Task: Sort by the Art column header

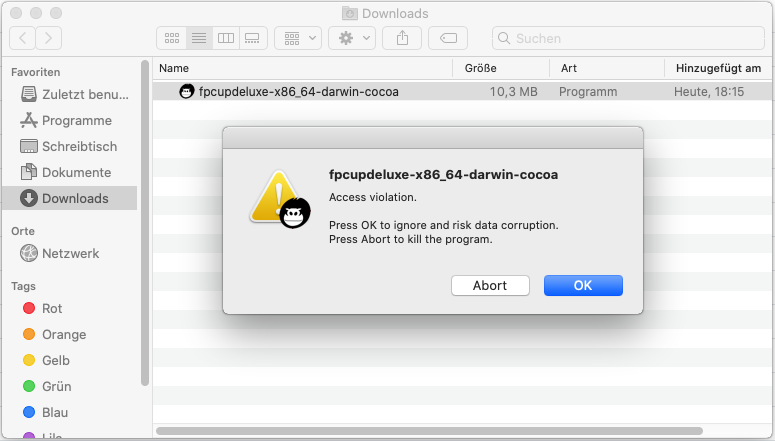Action: (606, 68)
